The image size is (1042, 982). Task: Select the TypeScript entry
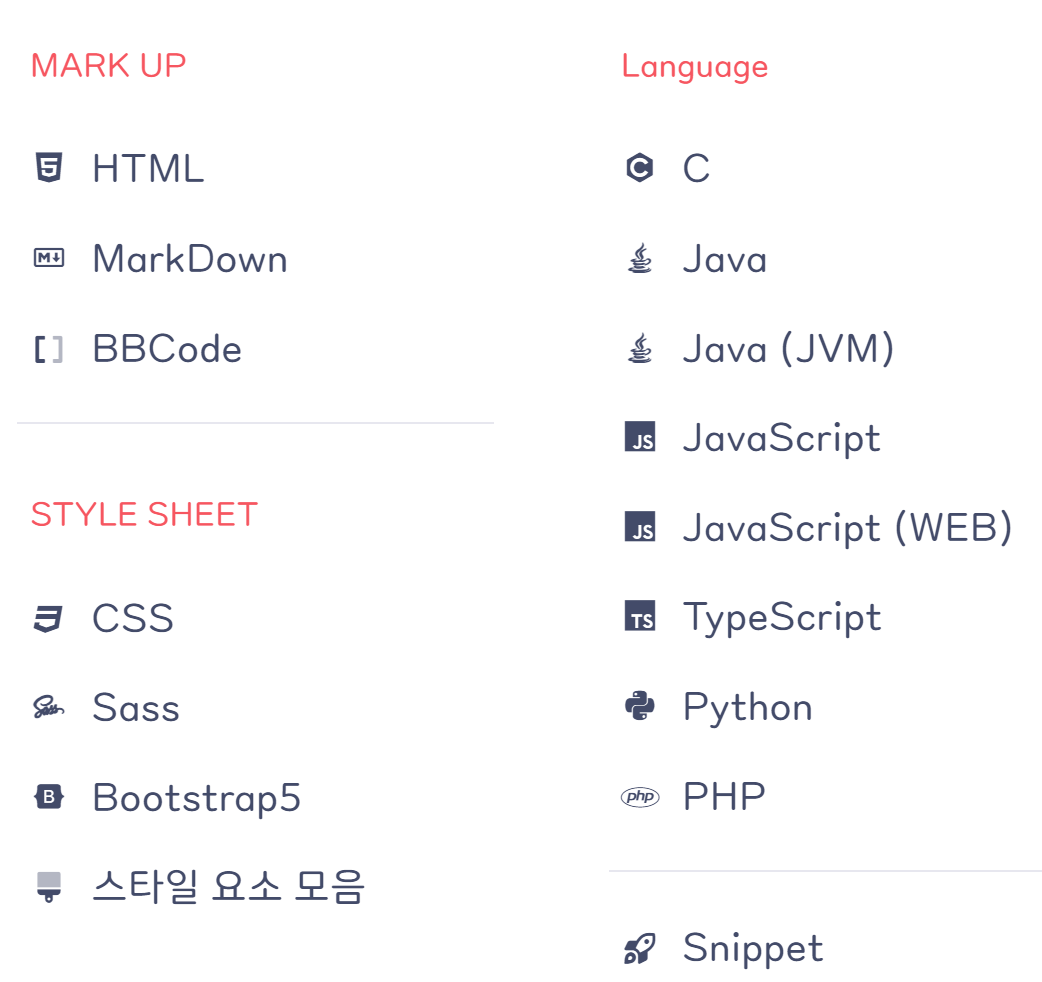[x=782, y=618]
